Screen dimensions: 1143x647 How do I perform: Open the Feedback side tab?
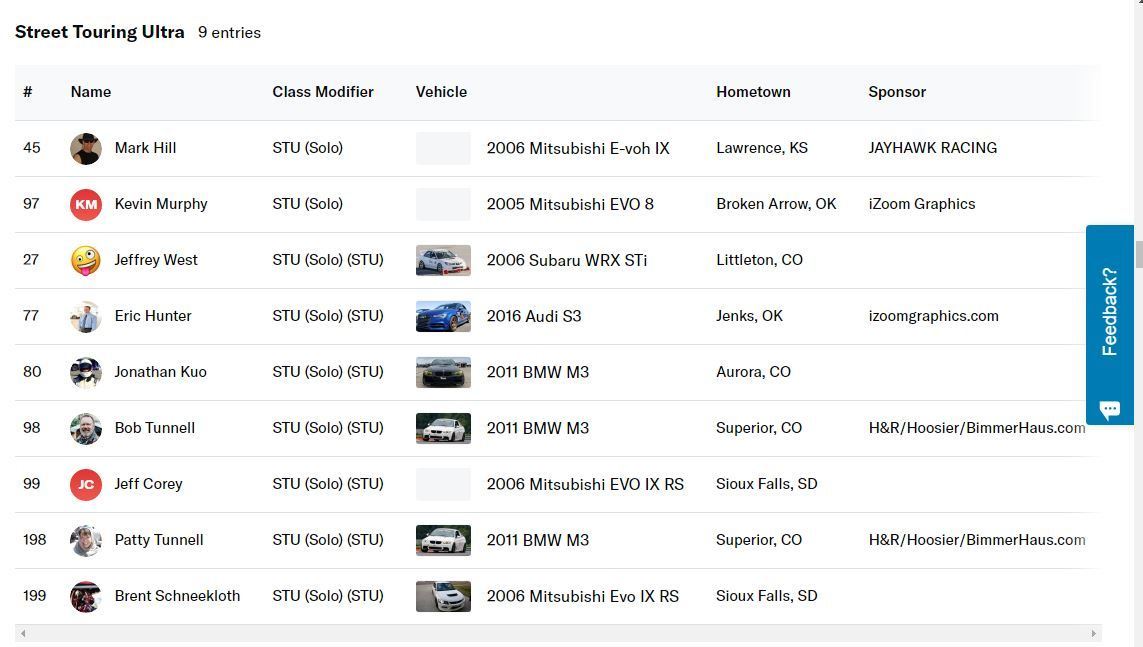[1109, 310]
